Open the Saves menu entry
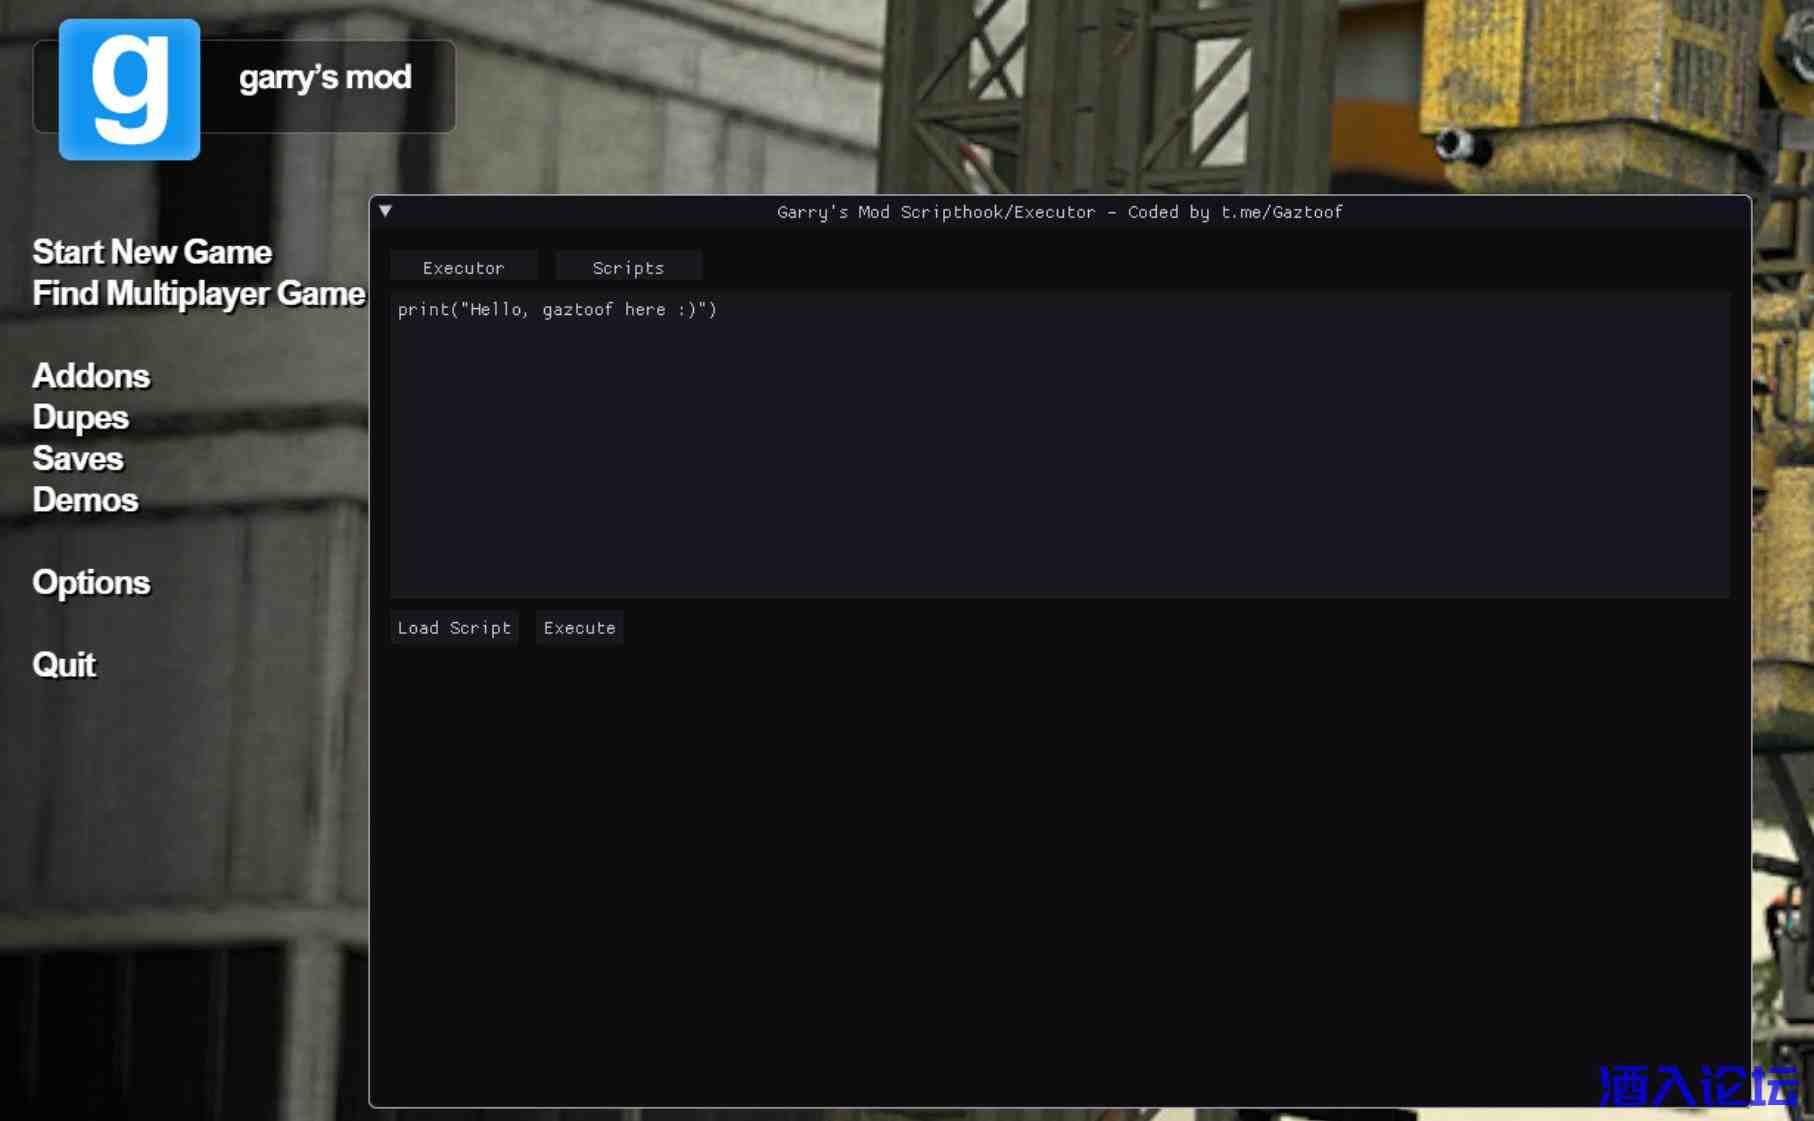 pos(78,459)
